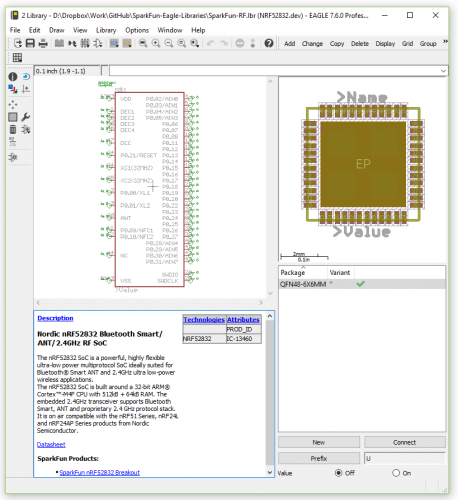Click the Symbol editor gate icon in top toolbar

point(98,43)
